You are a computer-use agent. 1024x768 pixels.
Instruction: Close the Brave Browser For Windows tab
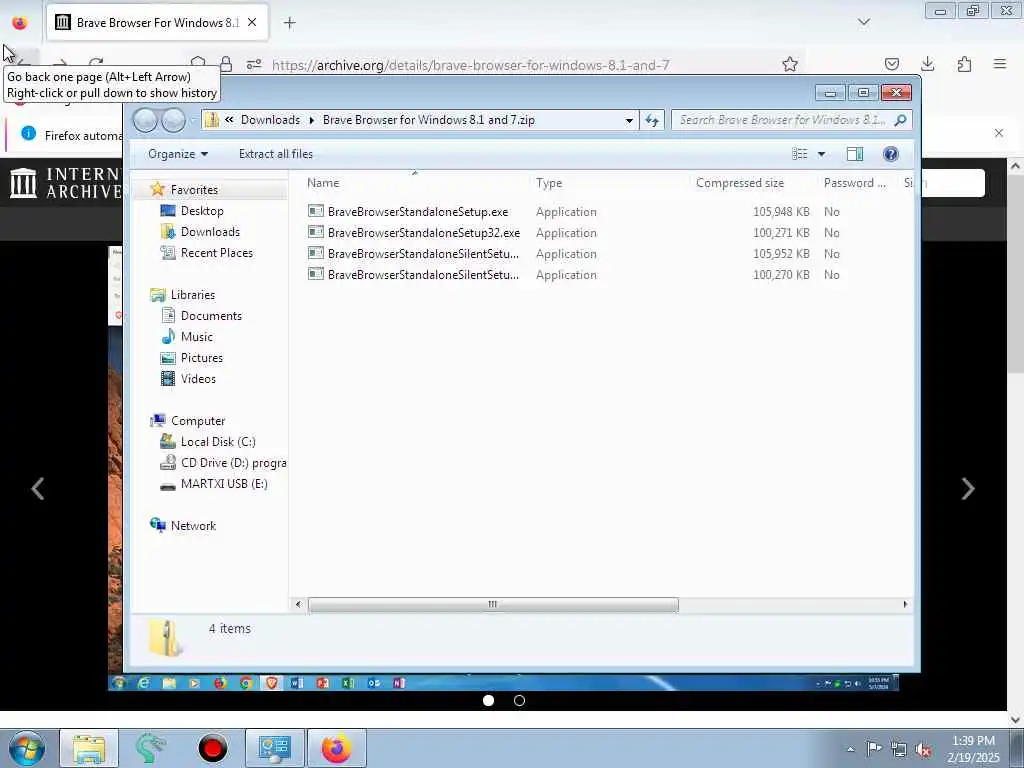click(x=252, y=22)
